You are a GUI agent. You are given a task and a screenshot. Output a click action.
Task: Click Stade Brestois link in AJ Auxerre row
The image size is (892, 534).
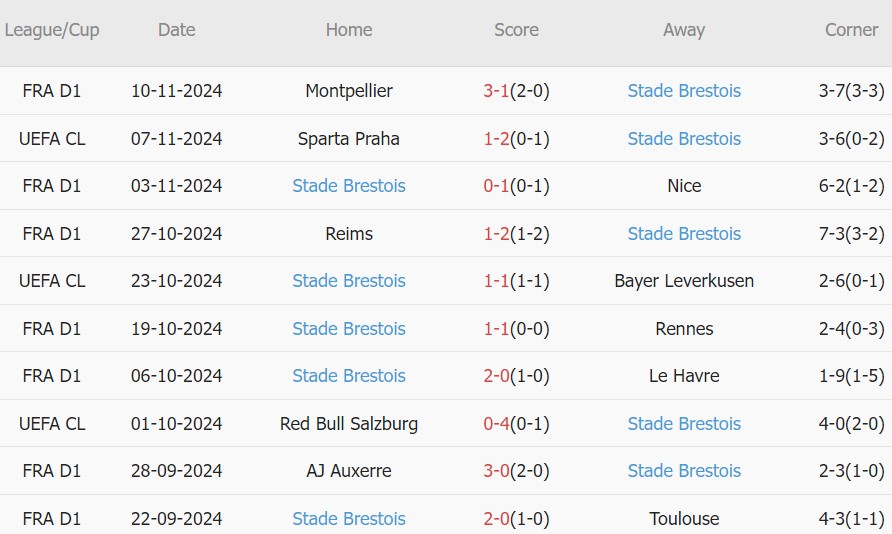(x=684, y=471)
